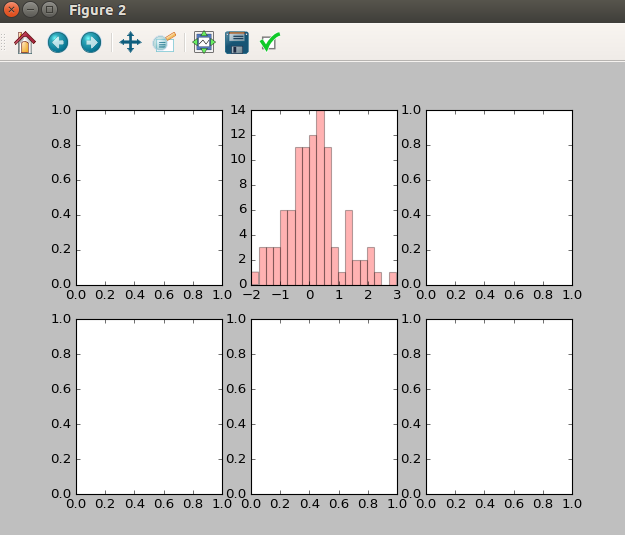Click the empty bottom-middle subplot
Image resolution: width=625 pixels, height=535 pixels.
324,407
